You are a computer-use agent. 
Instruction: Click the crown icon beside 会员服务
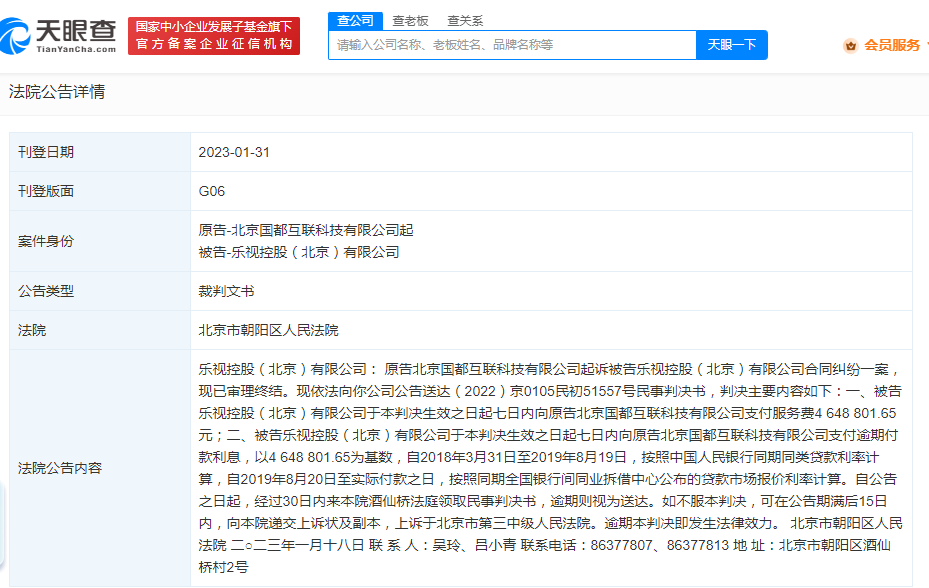tap(850, 45)
